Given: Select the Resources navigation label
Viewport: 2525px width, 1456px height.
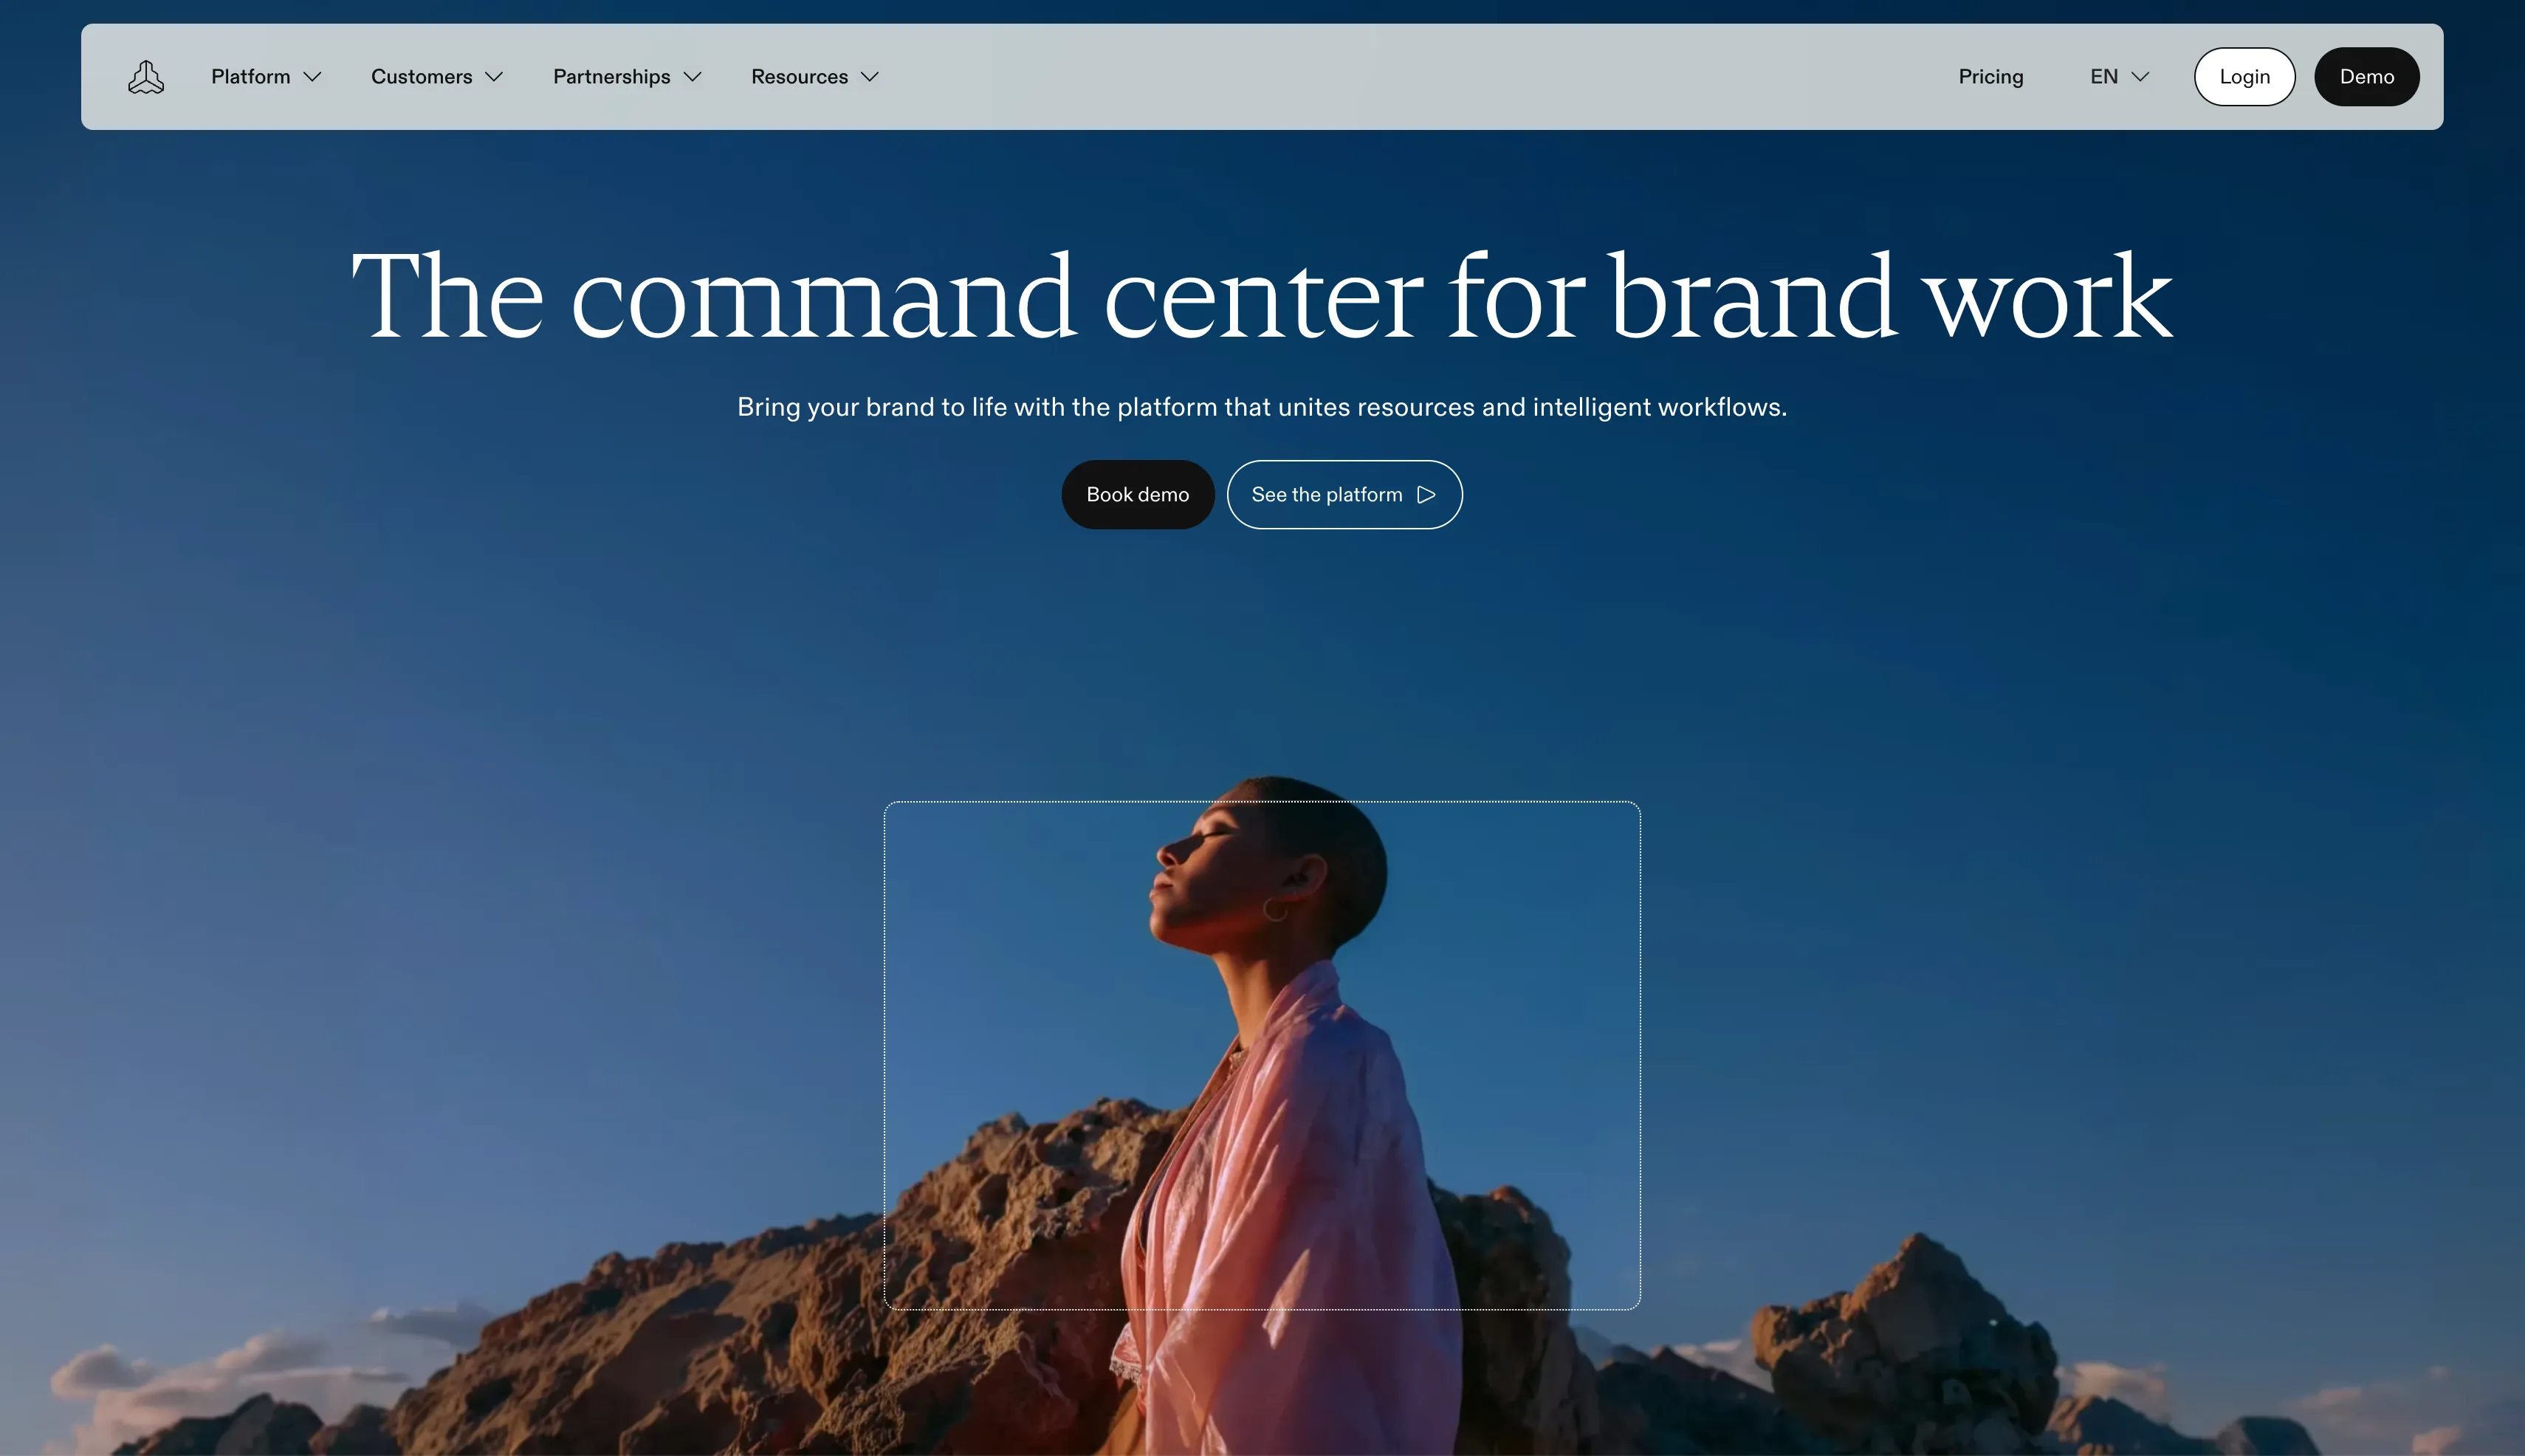Looking at the screenshot, I should 799,77.
